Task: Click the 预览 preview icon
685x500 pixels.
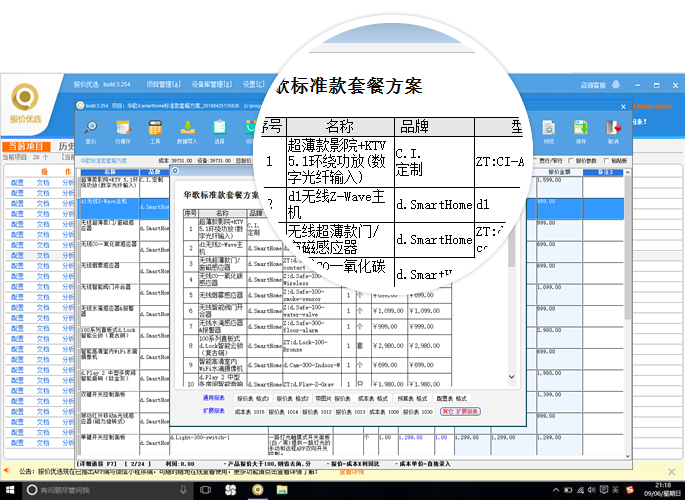Action: tap(549, 132)
